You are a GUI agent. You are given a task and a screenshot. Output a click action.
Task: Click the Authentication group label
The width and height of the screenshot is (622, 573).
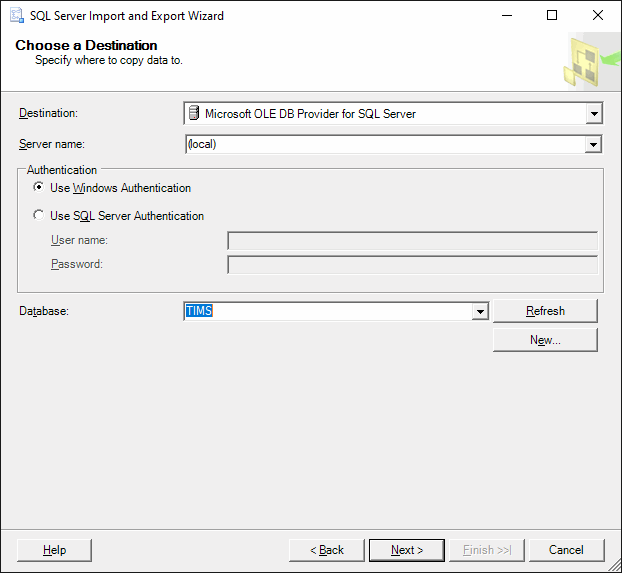pos(62,170)
